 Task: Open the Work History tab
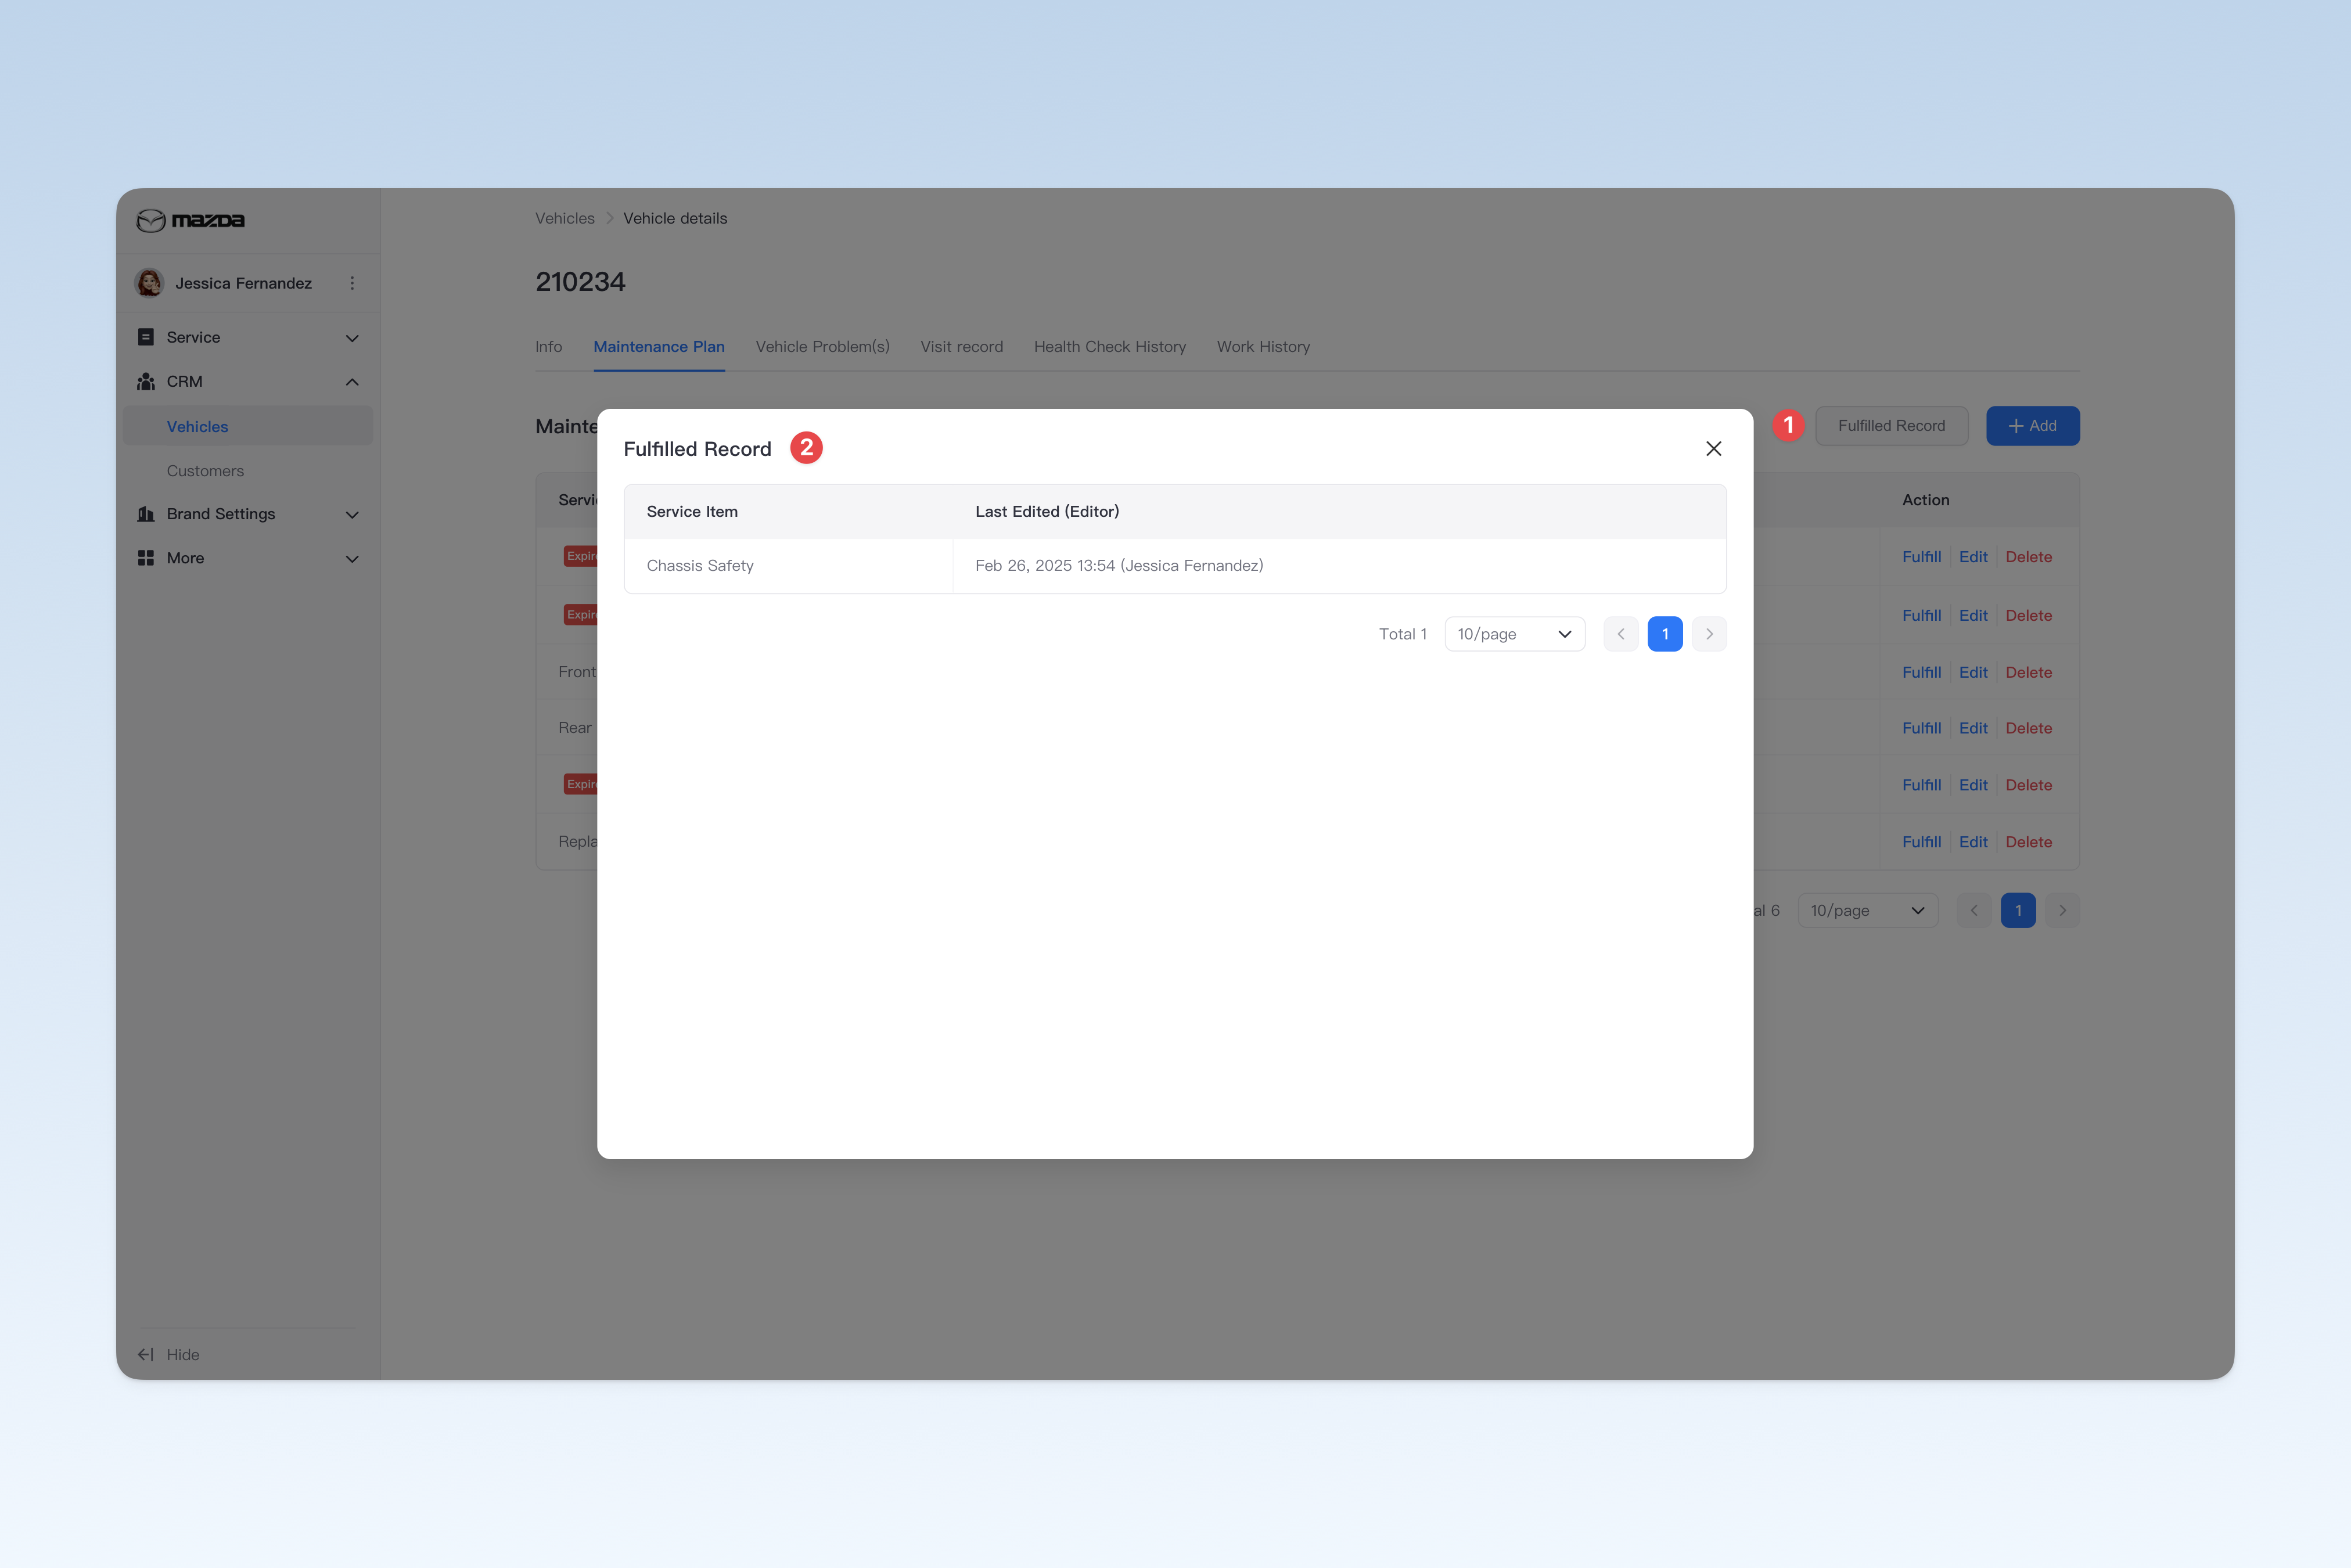click(x=1263, y=347)
